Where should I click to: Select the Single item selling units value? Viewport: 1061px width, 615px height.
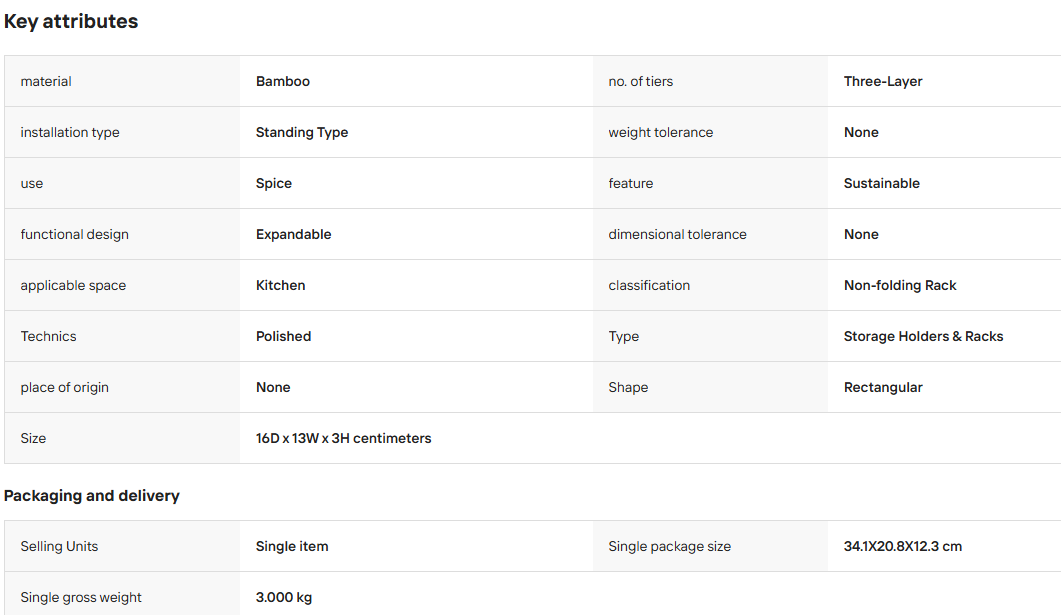292,547
